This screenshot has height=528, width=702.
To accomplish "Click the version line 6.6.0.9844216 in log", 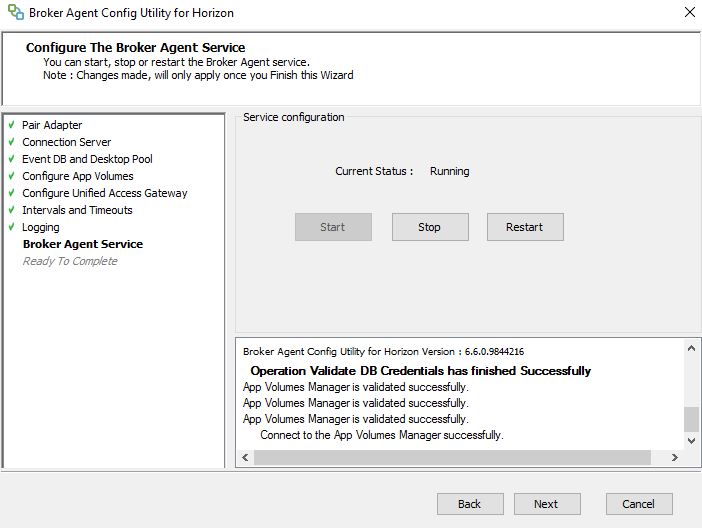I will [x=383, y=352].
